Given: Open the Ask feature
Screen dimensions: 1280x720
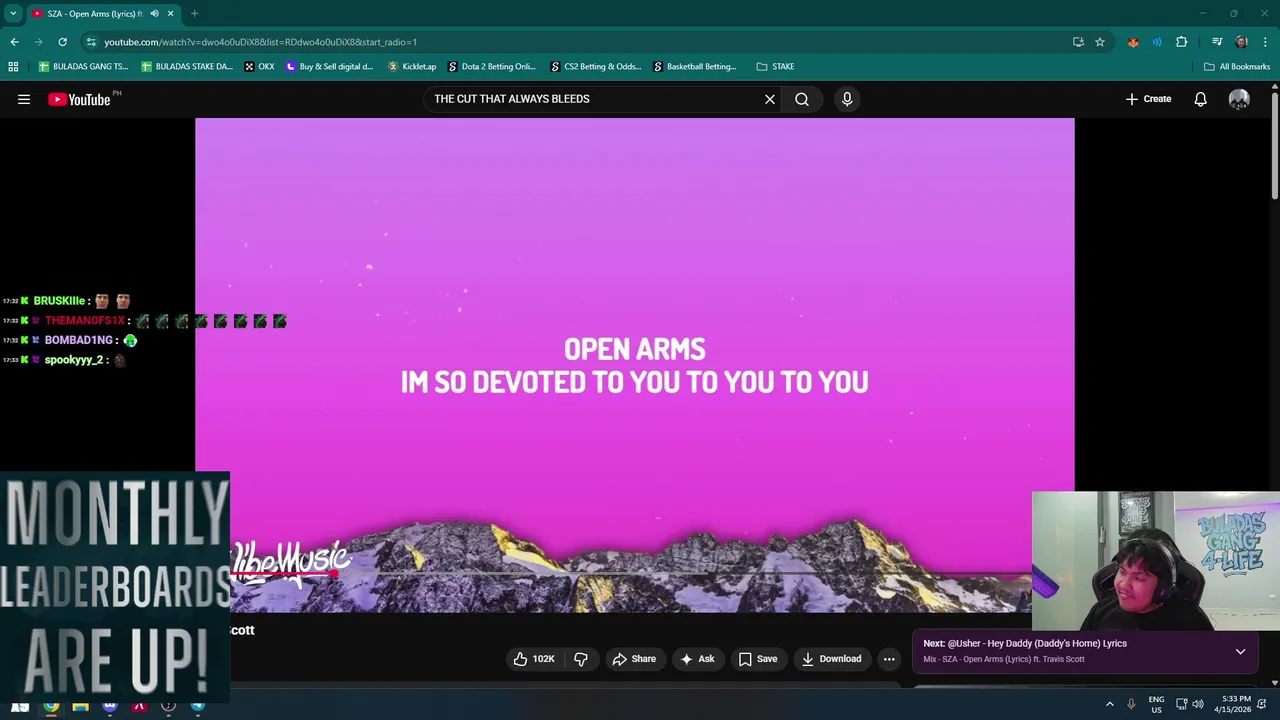Looking at the screenshot, I should (697, 659).
